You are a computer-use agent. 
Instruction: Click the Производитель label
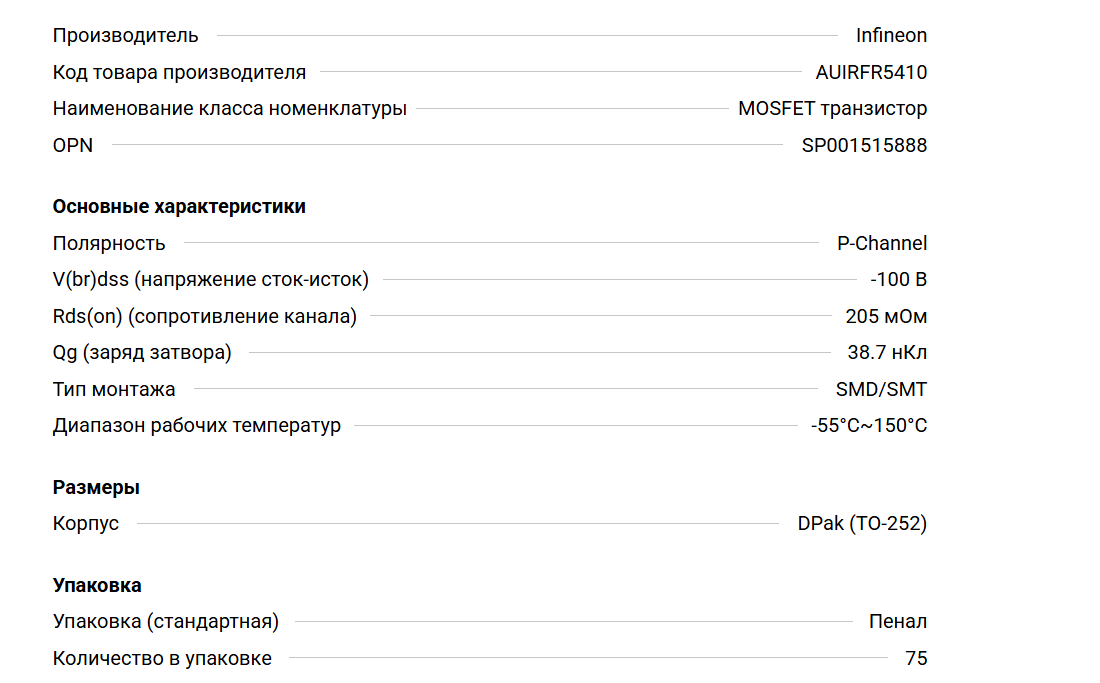pos(125,36)
